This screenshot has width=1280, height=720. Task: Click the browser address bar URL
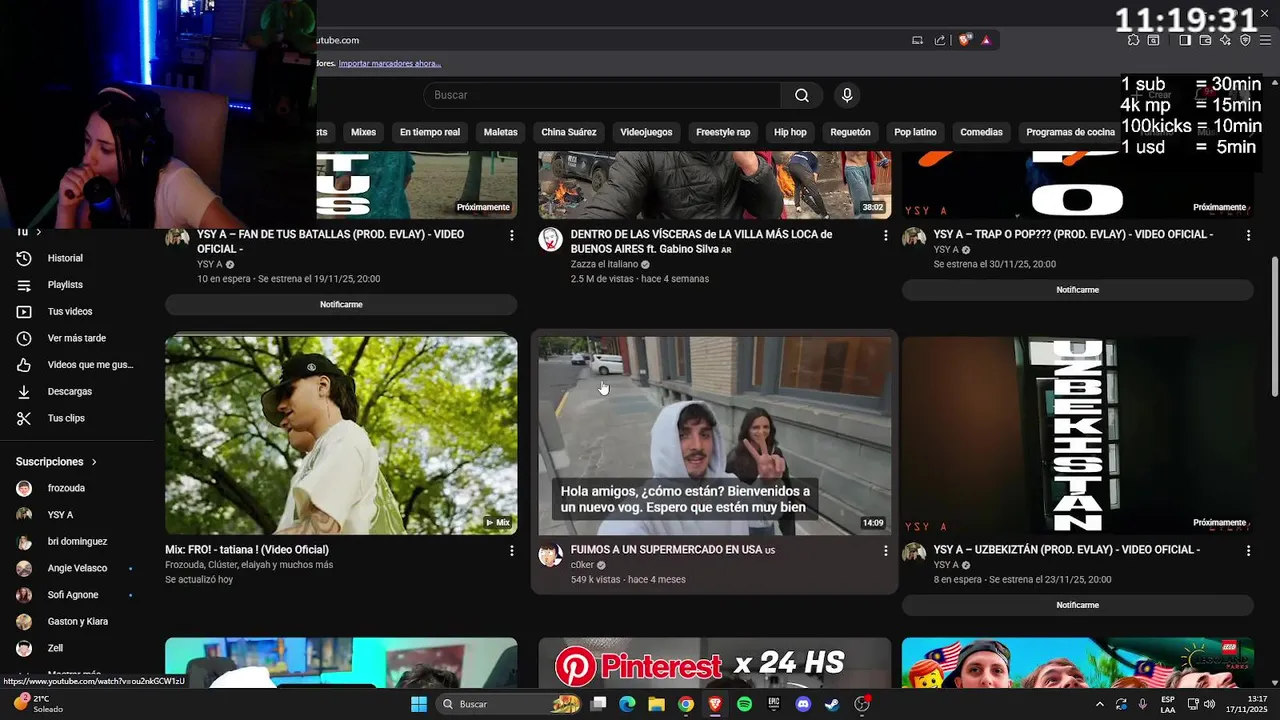coord(338,40)
